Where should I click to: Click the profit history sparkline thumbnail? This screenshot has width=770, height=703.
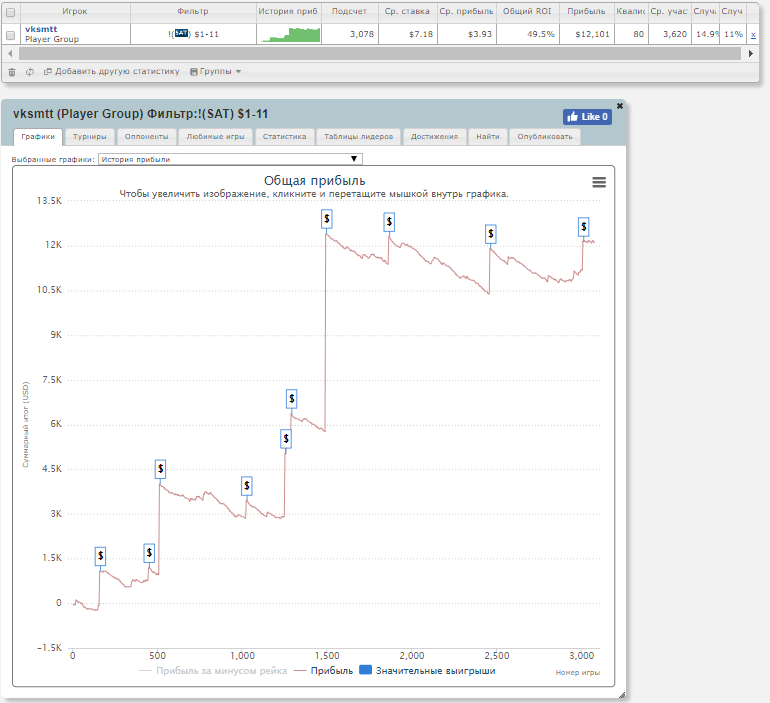tap(290, 35)
